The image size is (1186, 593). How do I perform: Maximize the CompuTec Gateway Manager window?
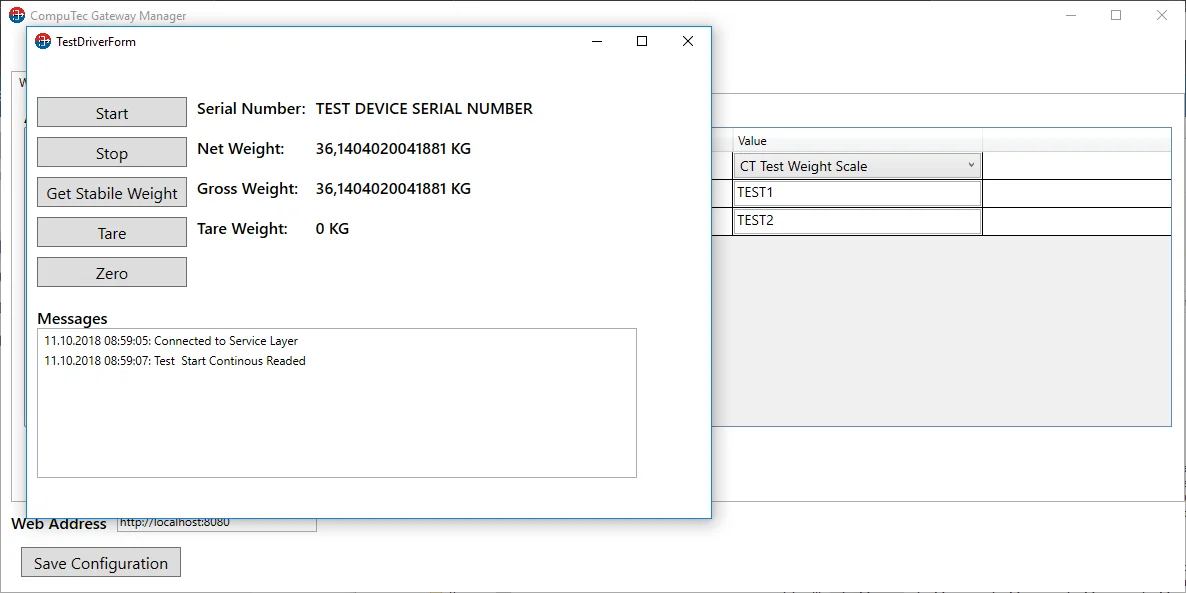pos(1116,16)
